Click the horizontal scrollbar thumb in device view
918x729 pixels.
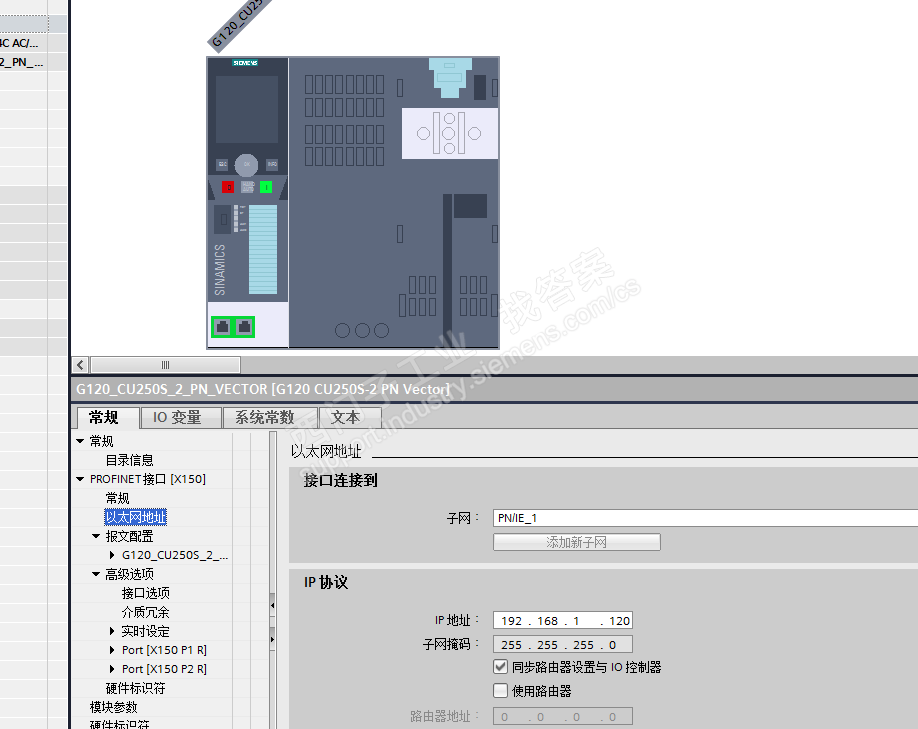click(165, 365)
